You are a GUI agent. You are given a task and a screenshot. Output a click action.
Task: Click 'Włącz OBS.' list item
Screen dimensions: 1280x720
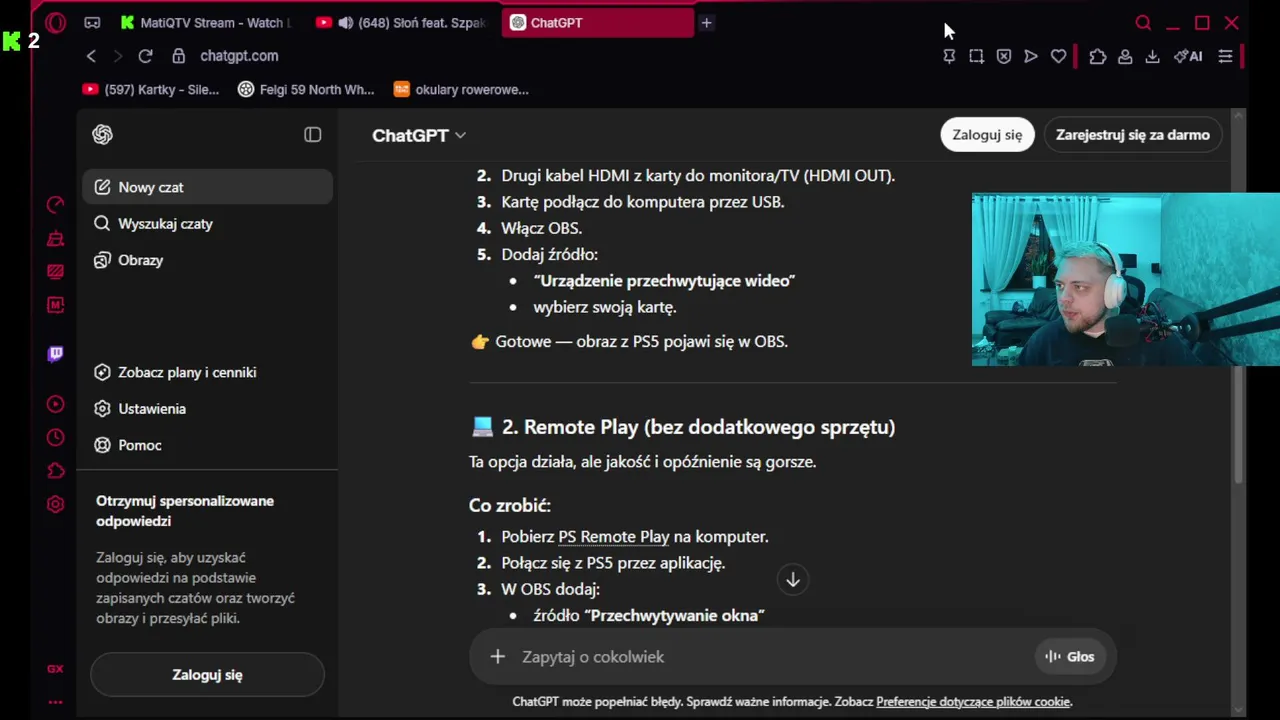click(541, 228)
